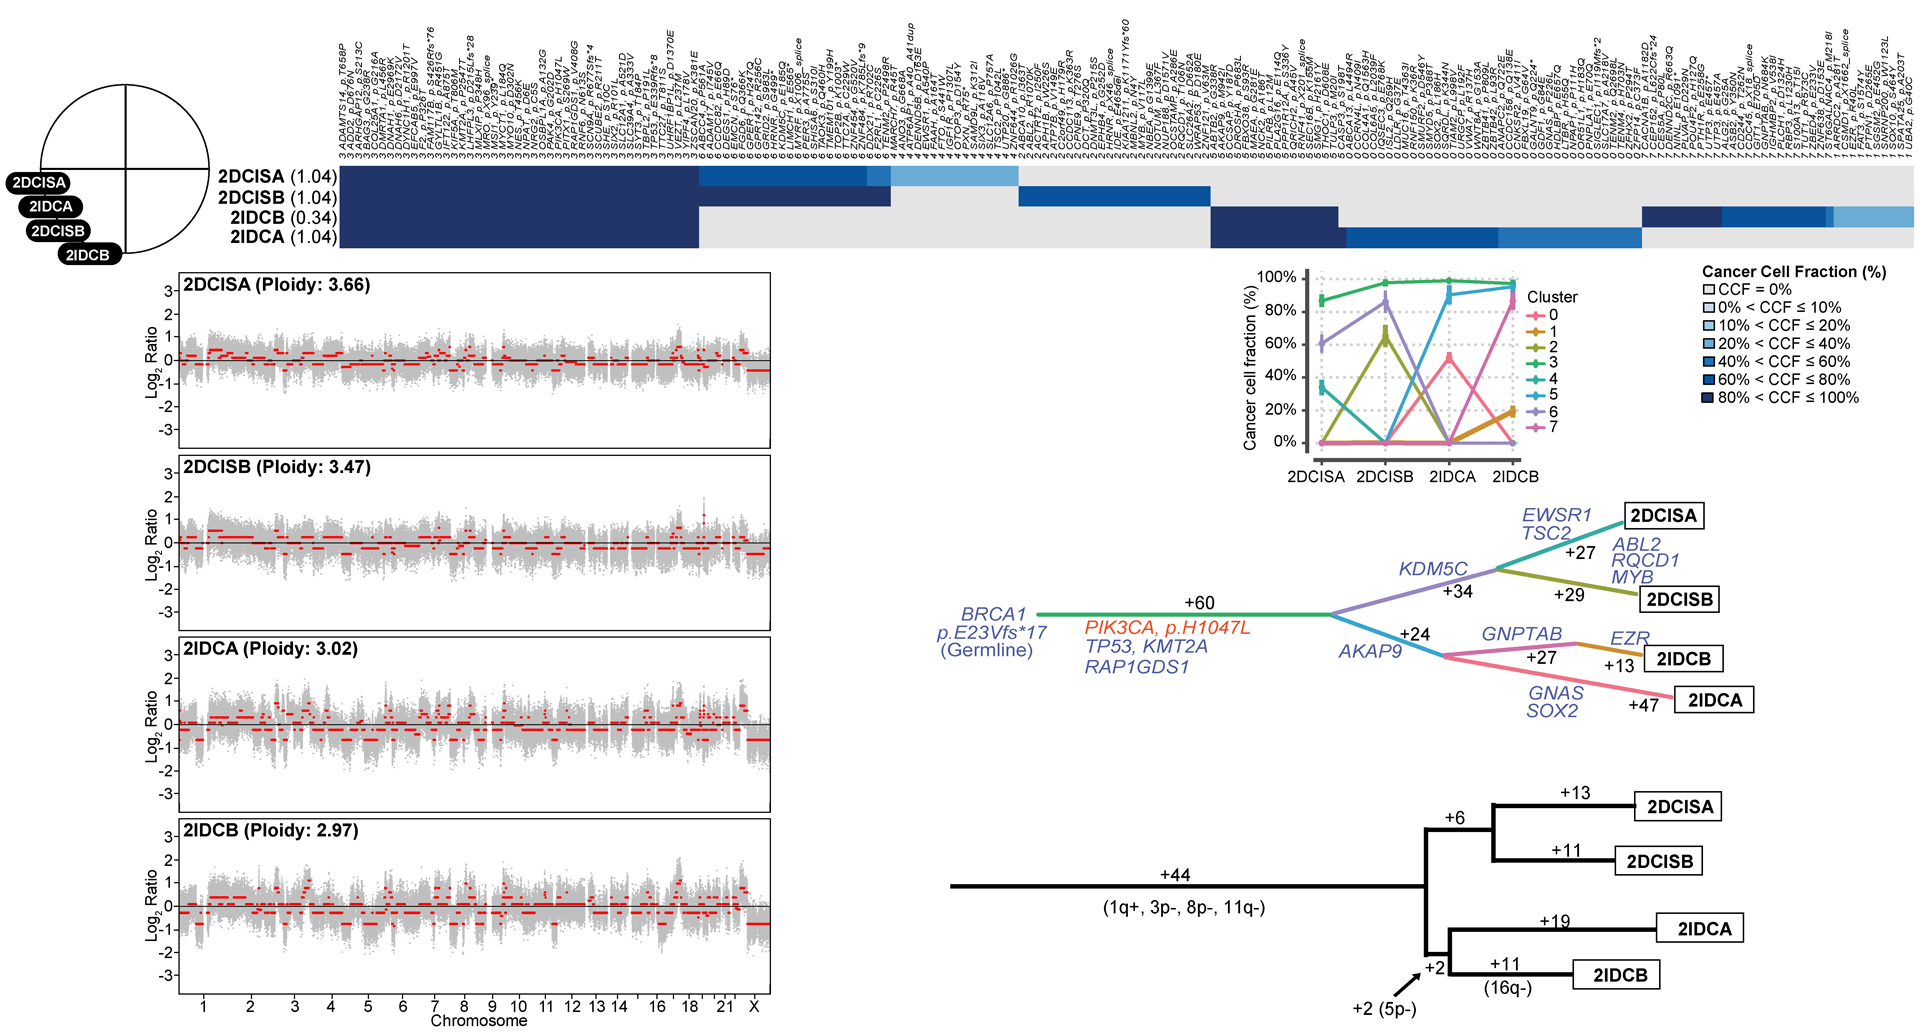Click the '+60' trunk label on colored tree

click(x=1199, y=603)
